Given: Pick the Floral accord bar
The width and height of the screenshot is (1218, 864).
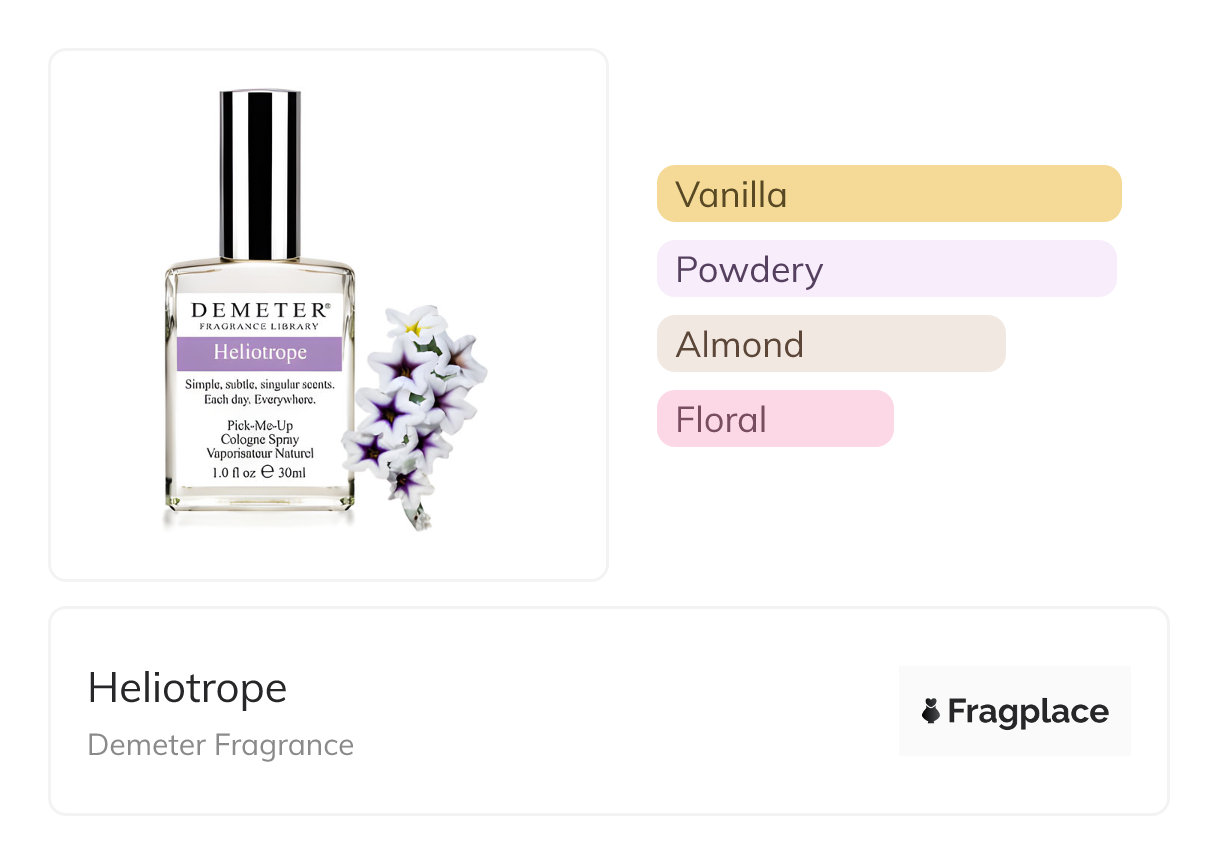Looking at the screenshot, I should (774, 419).
